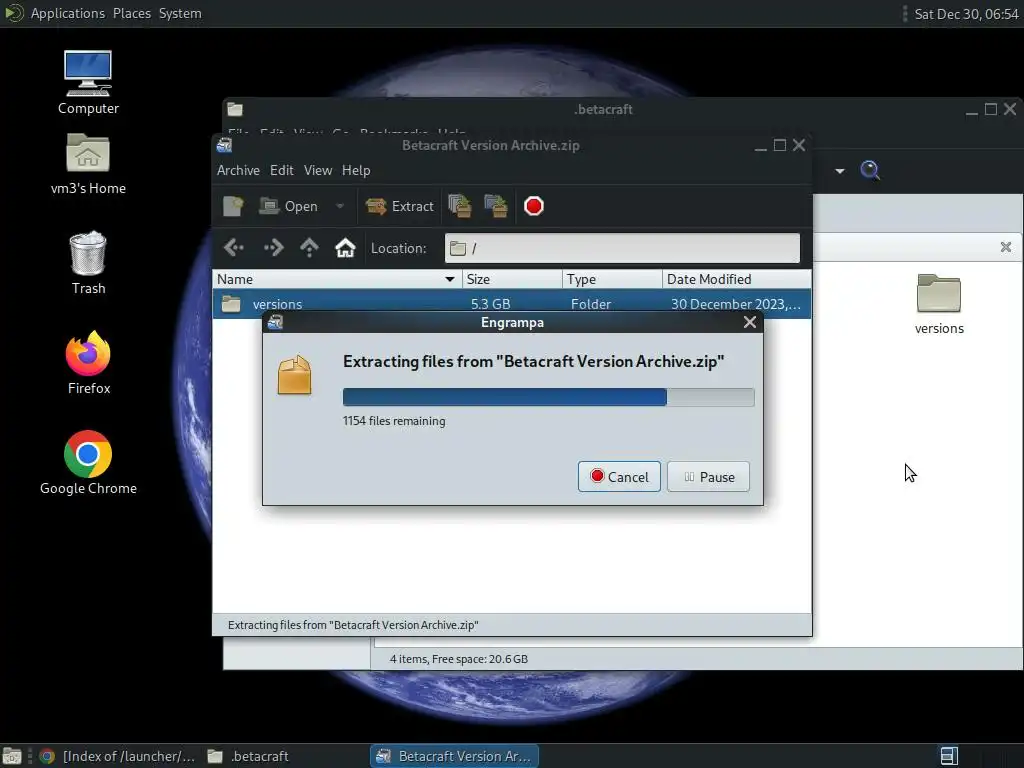Click the Open archive button
This screenshot has width=1024, height=768.
click(289, 206)
